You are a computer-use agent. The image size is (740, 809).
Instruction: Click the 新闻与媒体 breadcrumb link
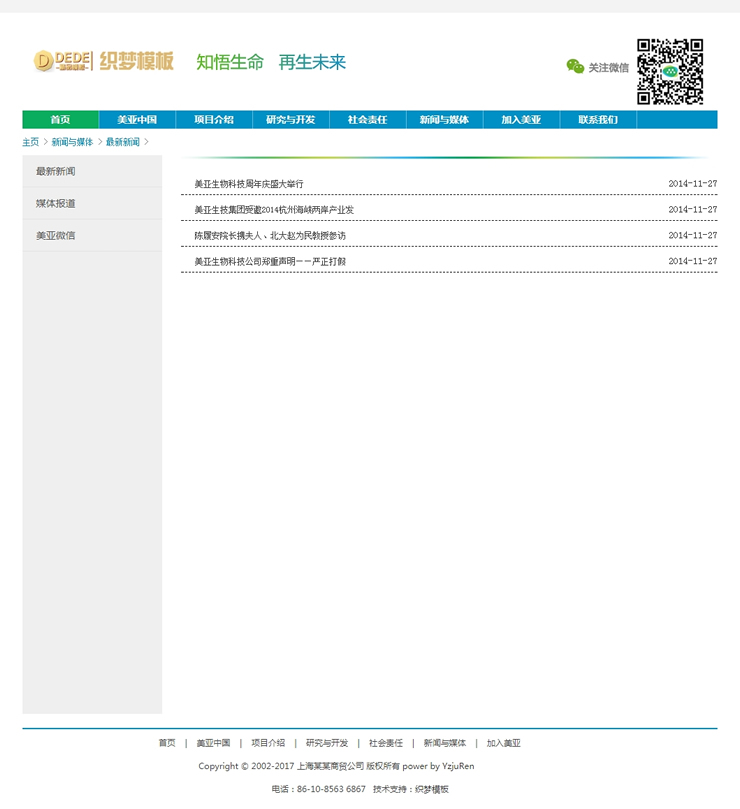click(x=72, y=142)
